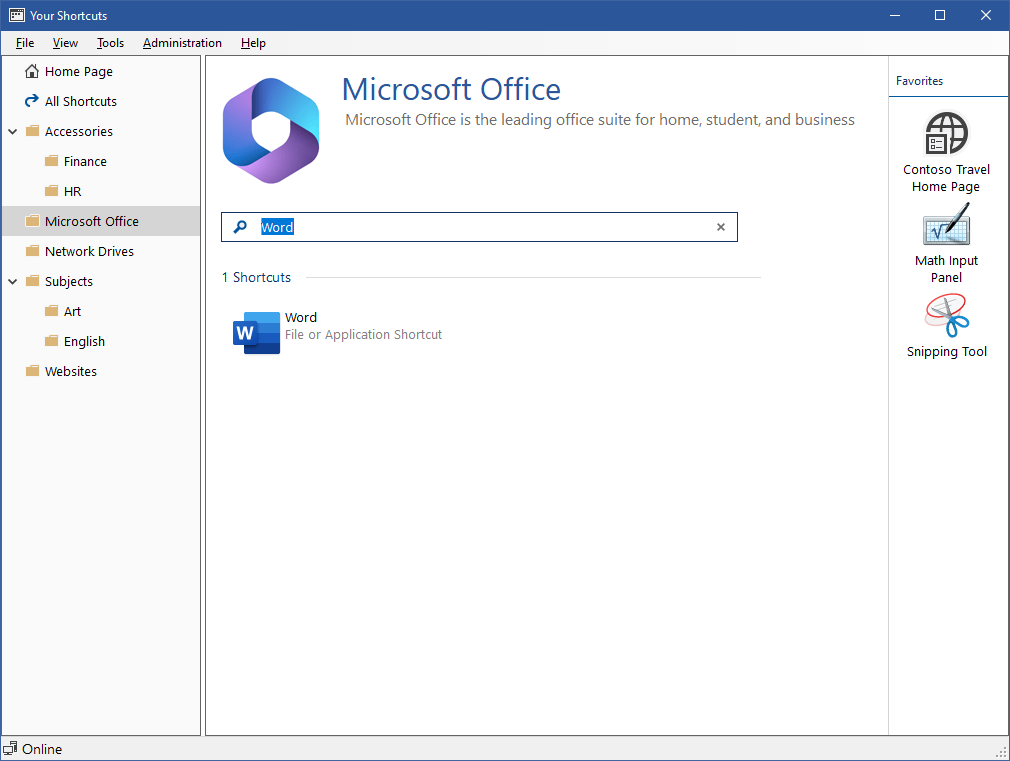Viewport: 1010px width, 761px height.
Task: Select the Network Drives folder
Action: pyautogui.click(x=89, y=251)
